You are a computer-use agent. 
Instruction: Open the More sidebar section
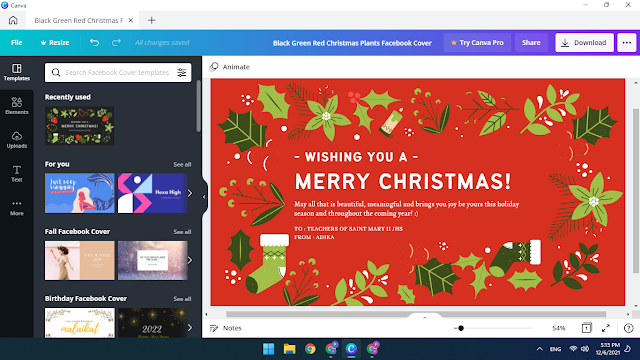click(17, 207)
